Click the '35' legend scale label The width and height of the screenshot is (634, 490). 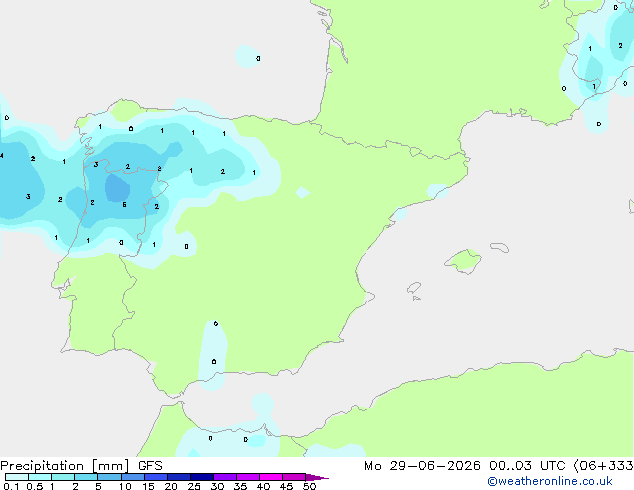pos(240,486)
